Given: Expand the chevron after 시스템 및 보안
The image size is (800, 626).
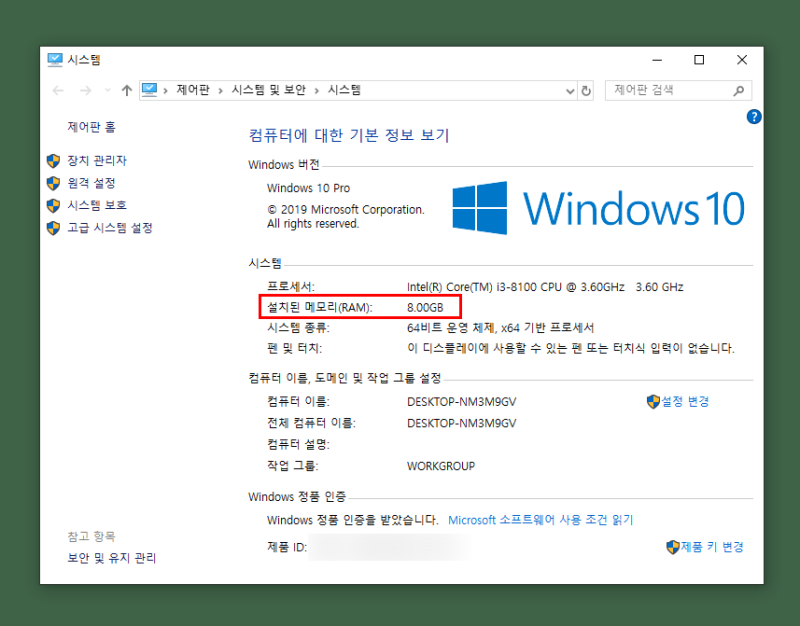Looking at the screenshot, I should [x=316, y=91].
